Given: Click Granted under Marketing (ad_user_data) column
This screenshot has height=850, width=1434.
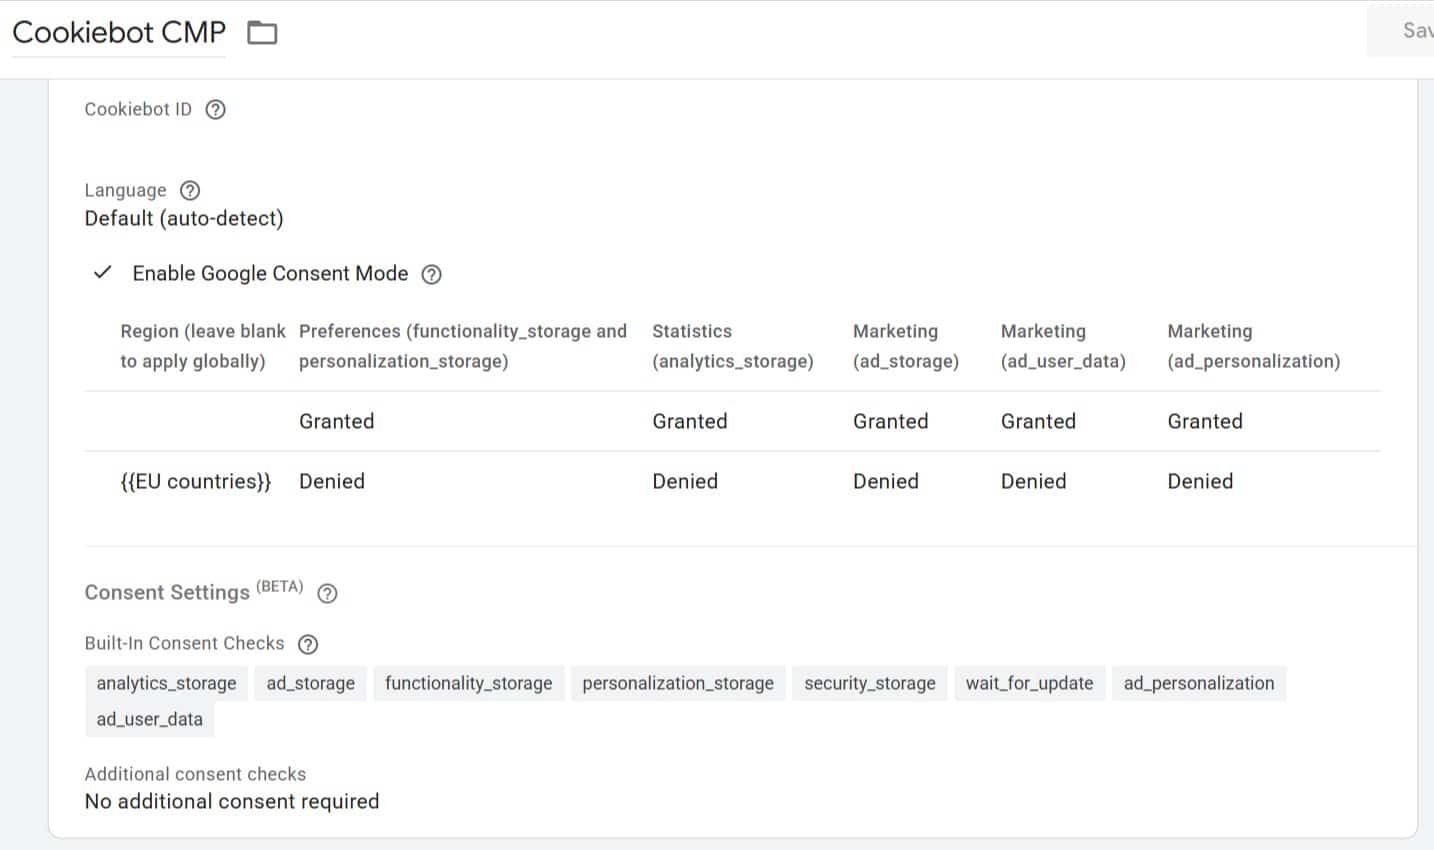Looking at the screenshot, I should pos(1039,421).
